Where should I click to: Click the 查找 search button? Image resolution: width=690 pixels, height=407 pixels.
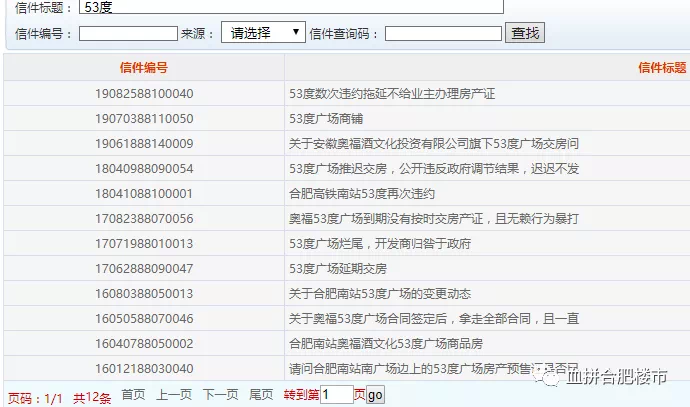(x=525, y=33)
